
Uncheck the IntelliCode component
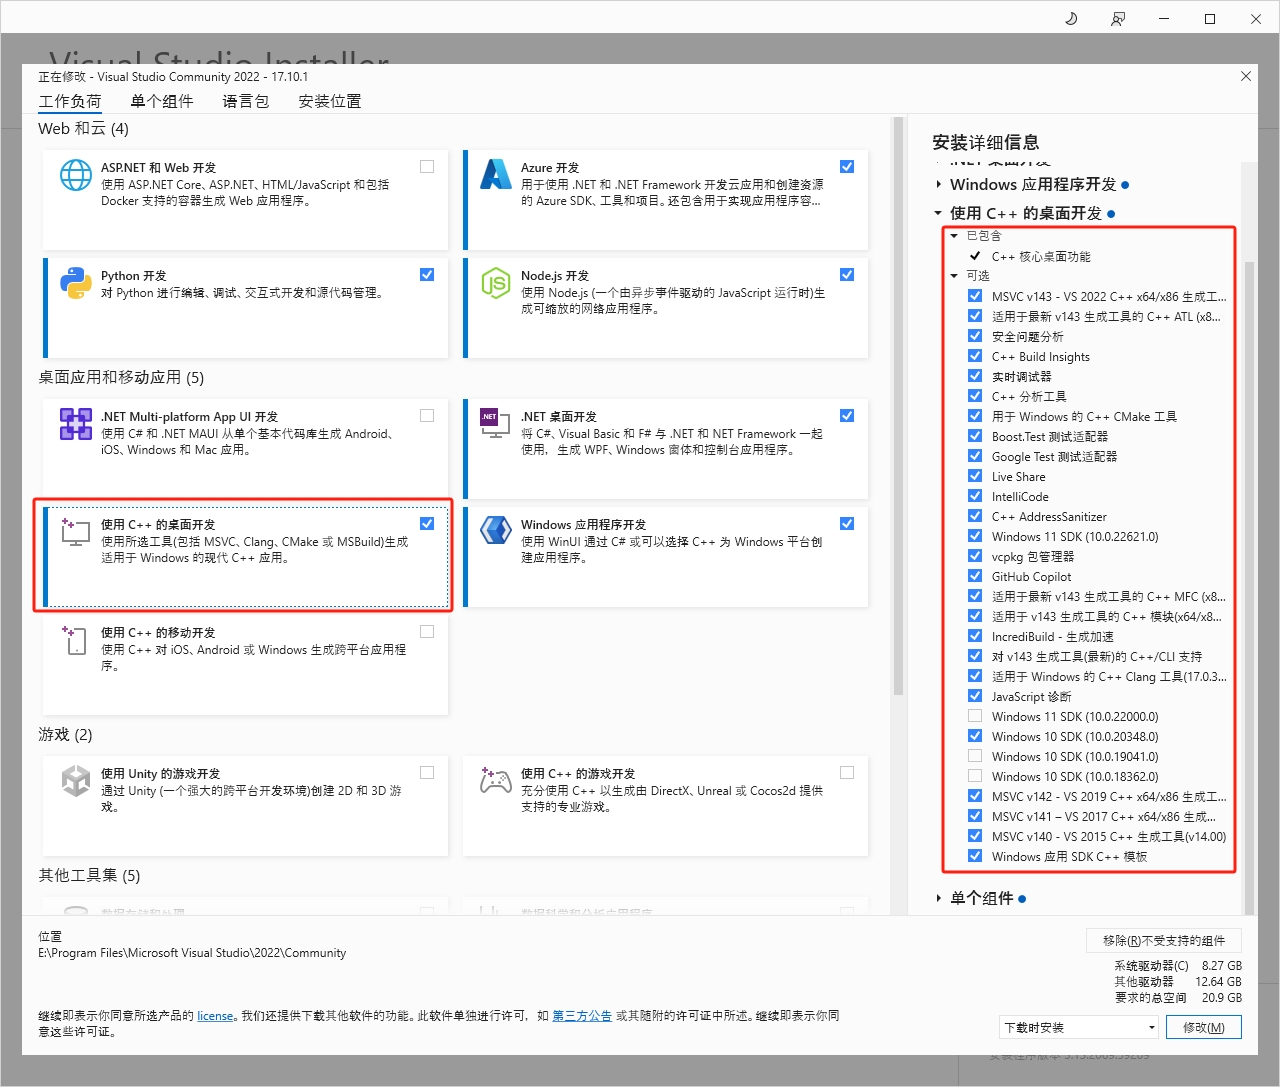pos(975,496)
